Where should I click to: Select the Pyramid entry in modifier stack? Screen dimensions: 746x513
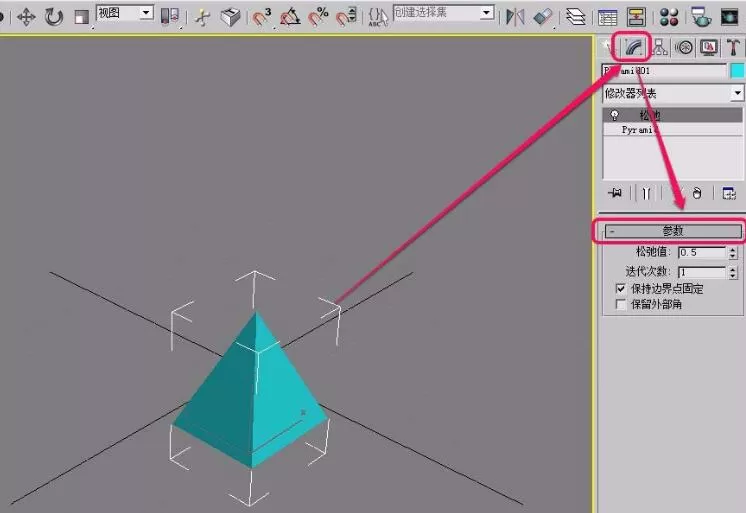click(673, 129)
